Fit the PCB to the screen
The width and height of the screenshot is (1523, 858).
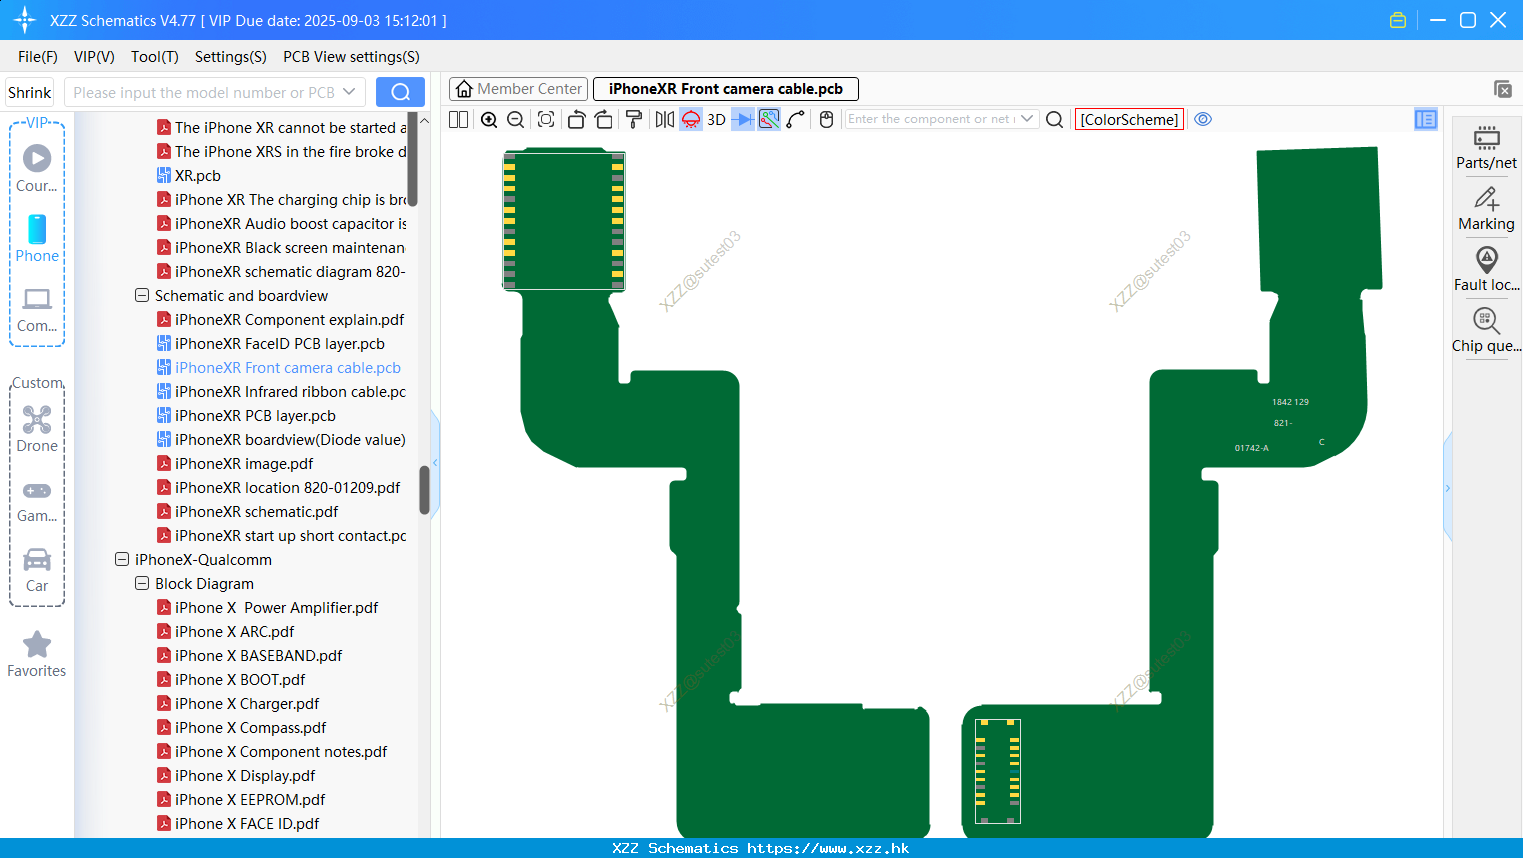pos(546,119)
